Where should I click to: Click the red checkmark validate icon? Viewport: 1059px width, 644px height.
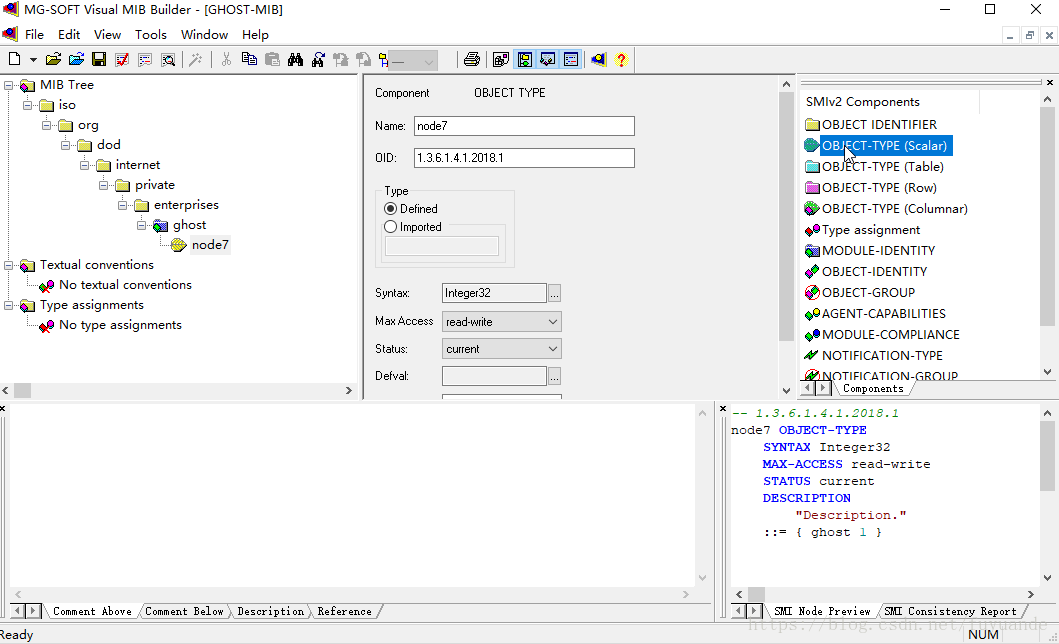[x=122, y=59]
